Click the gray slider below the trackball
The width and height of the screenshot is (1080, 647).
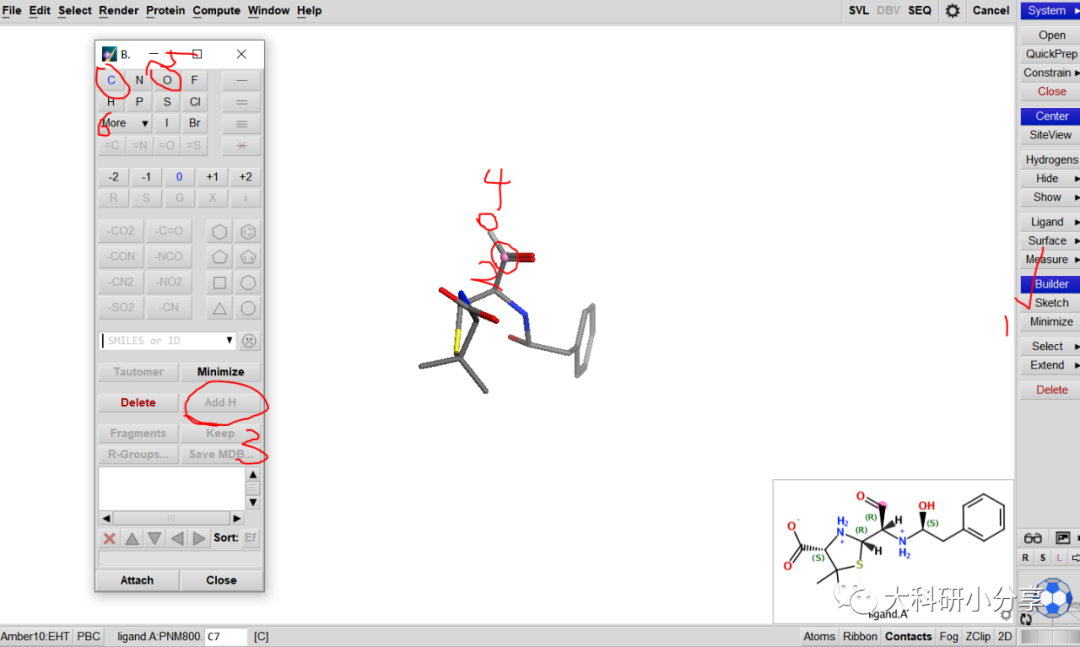pyautogui.click(x=1050, y=637)
